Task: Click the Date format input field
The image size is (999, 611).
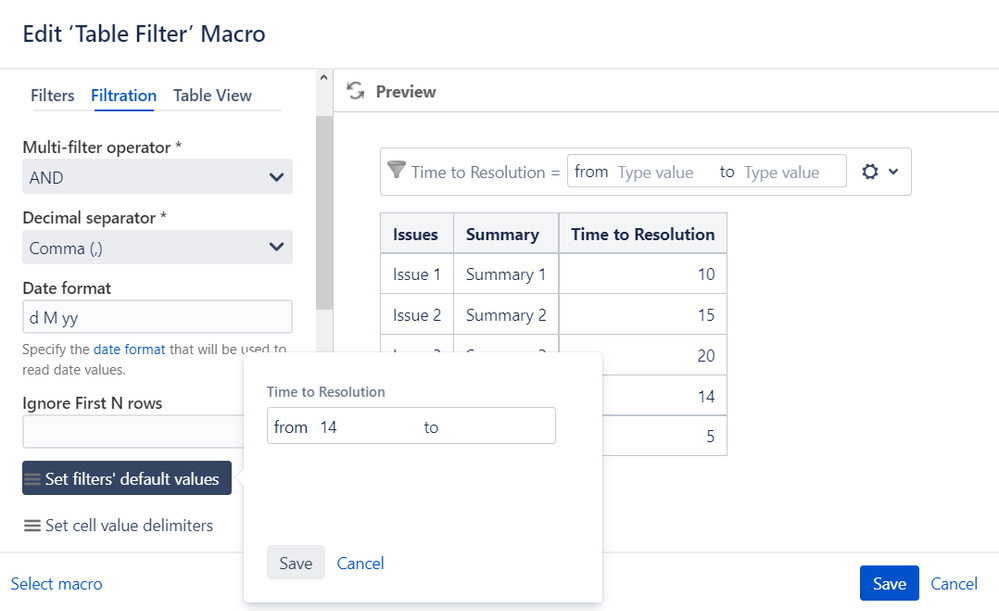Action: pyautogui.click(x=157, y=318)
